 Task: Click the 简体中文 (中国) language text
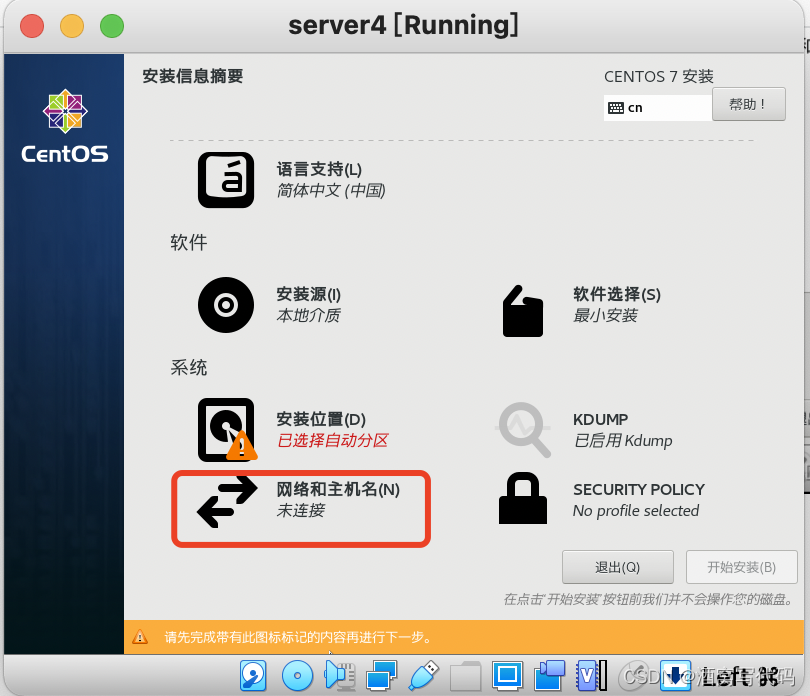point(331,191)
